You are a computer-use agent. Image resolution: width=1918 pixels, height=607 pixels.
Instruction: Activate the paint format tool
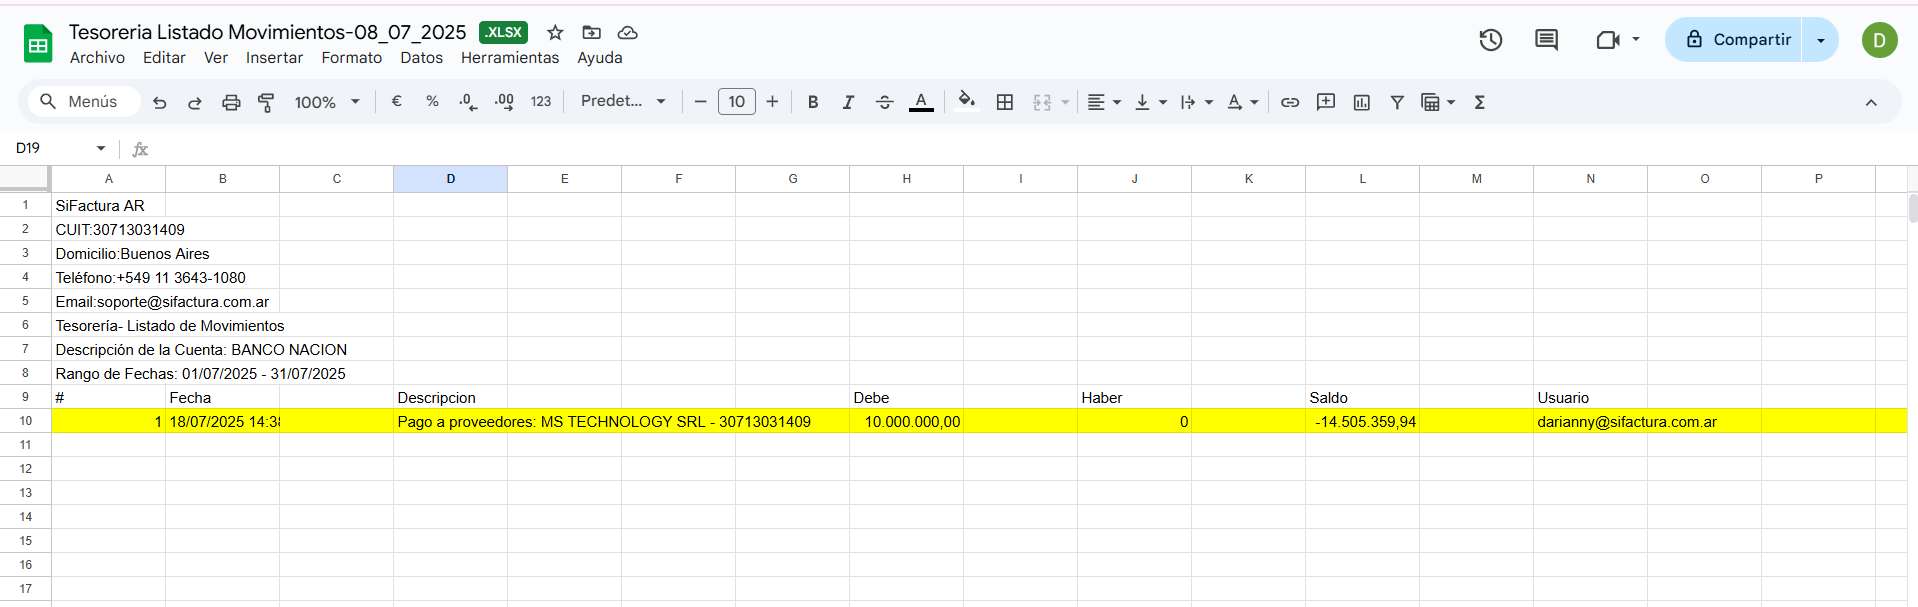tap(266, 102)
